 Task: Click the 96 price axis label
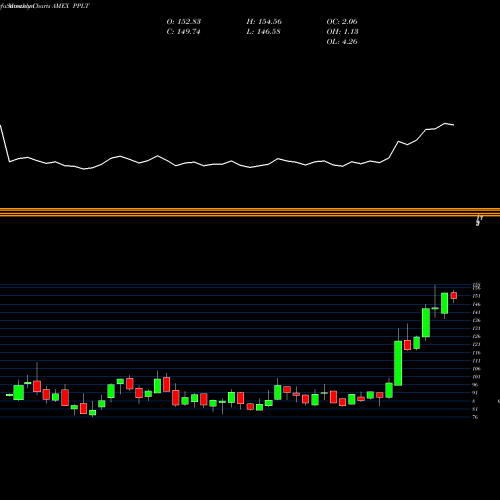click(x=475, y=385)
